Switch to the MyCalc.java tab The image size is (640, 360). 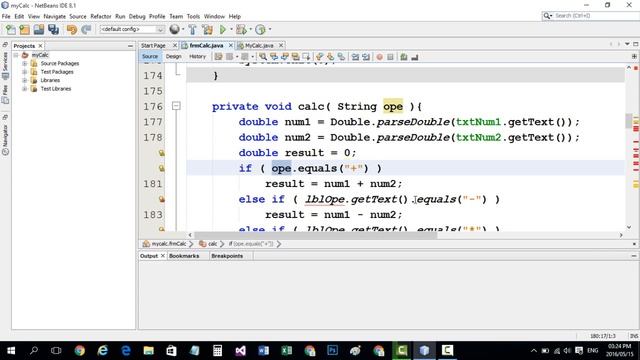pos(259,45)
